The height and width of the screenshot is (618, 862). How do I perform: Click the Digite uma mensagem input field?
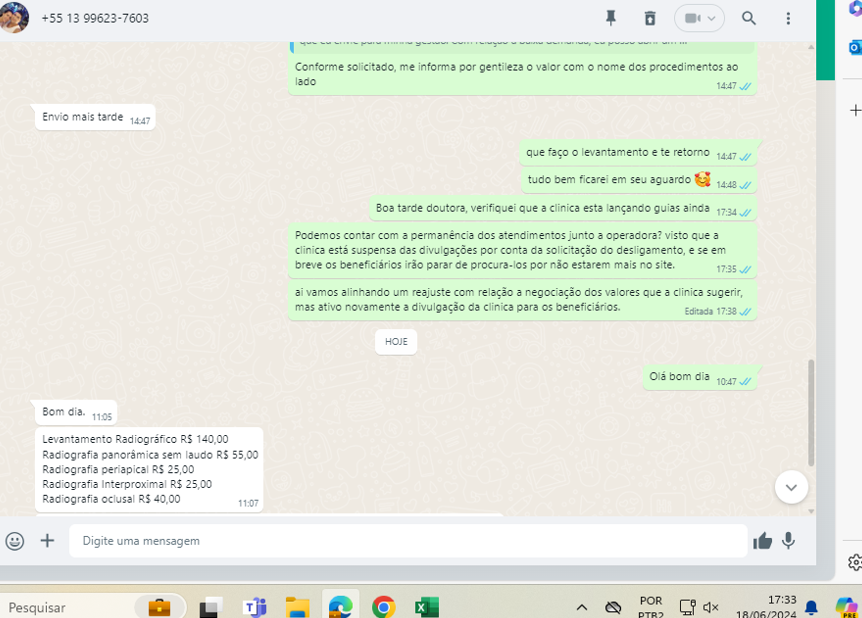(x=408, y=540)
